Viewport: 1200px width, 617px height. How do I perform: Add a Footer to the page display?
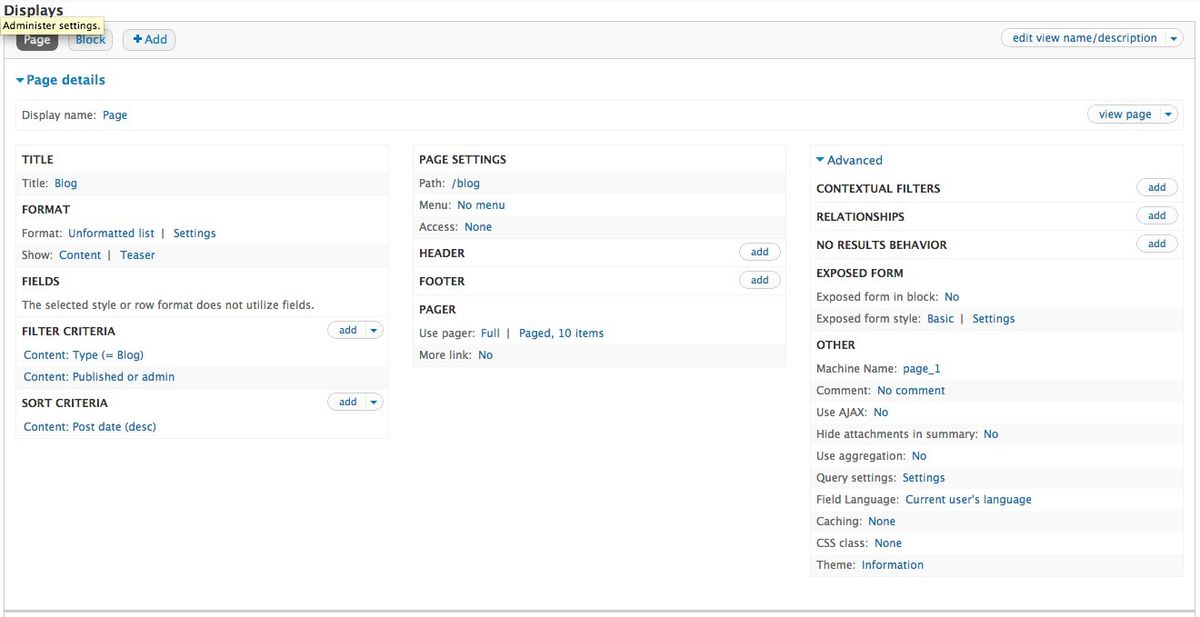pyautogui.click(x=759, y=279)
